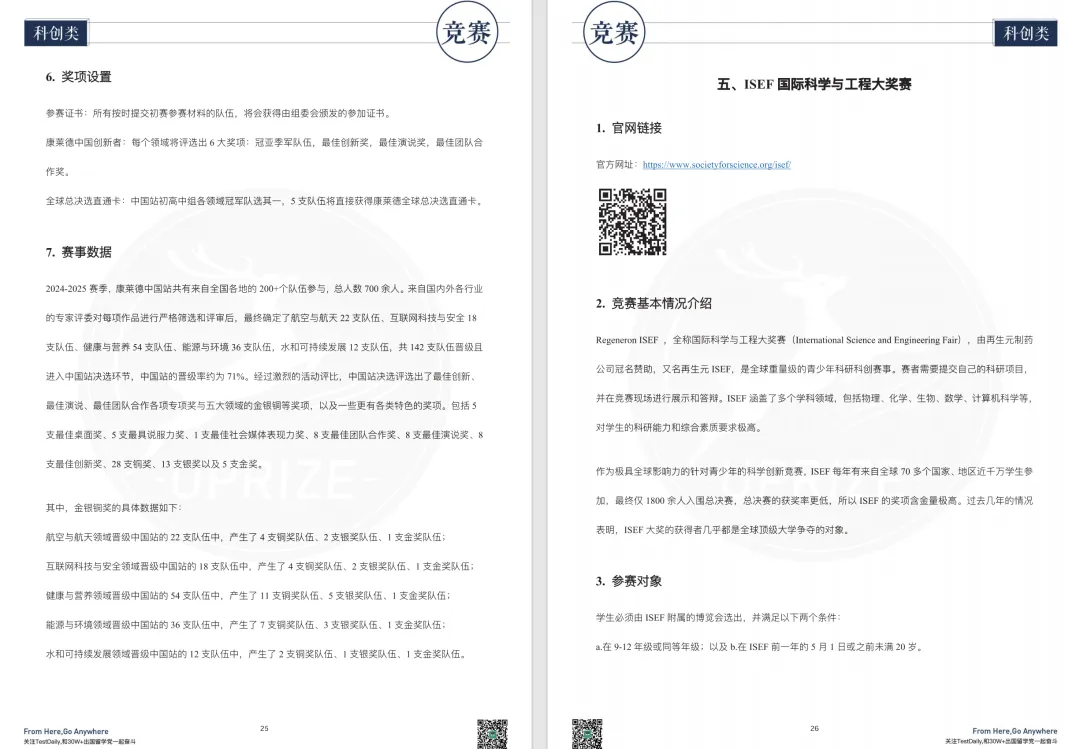The height and width of the screenshot is (749, 1080).
Task: Open the societyforscience.org/isef hyperlink
Action: click(716, 165)
